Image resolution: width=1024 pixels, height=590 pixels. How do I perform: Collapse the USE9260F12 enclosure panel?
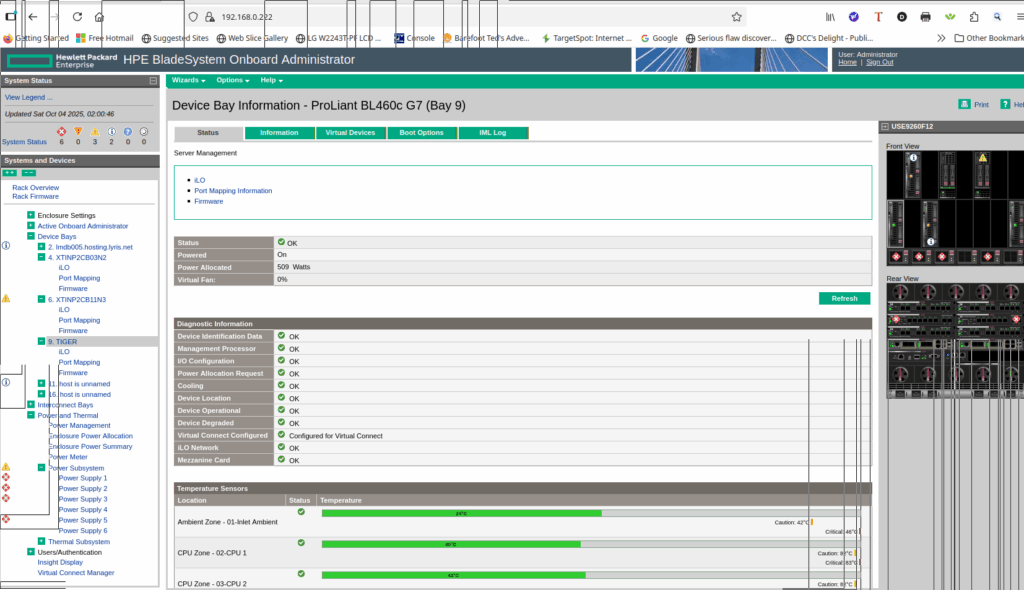point(883,127)
